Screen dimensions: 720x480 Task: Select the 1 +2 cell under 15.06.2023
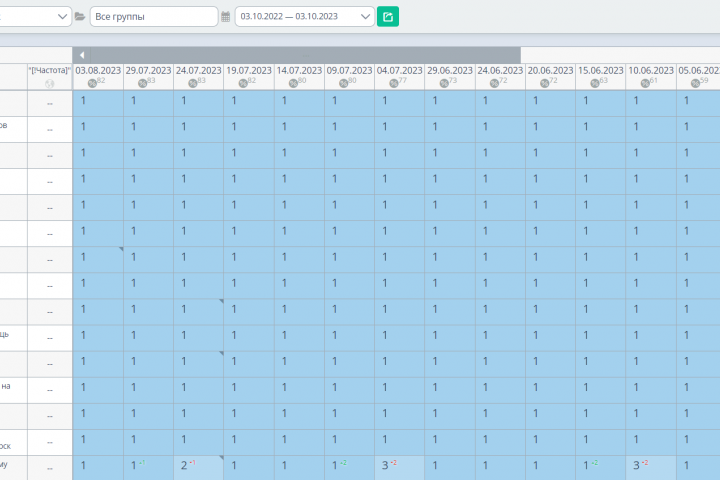point(601,468)
